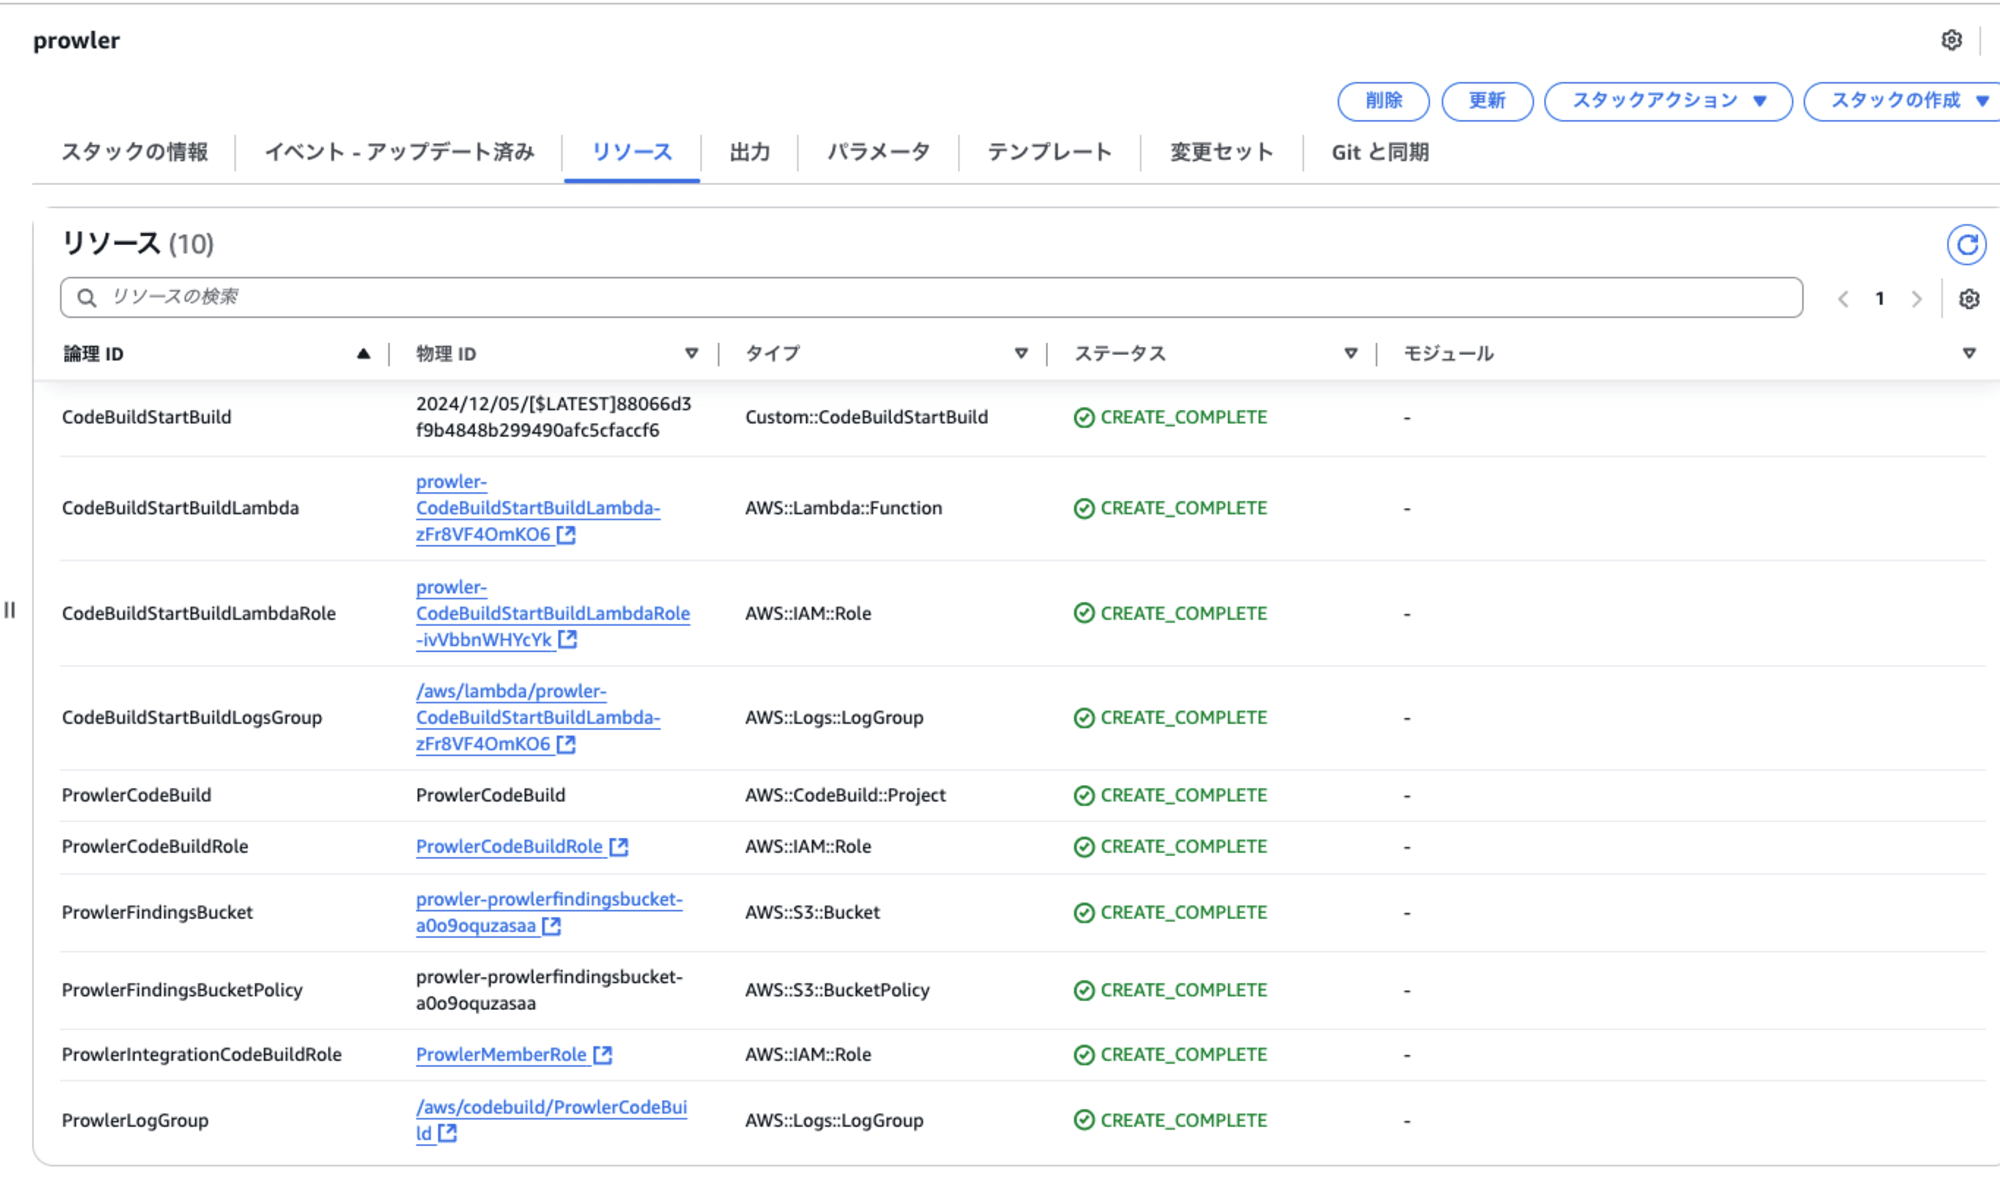
Task: Click the prowler stack name heading
Action: click(x=76, y=41)
